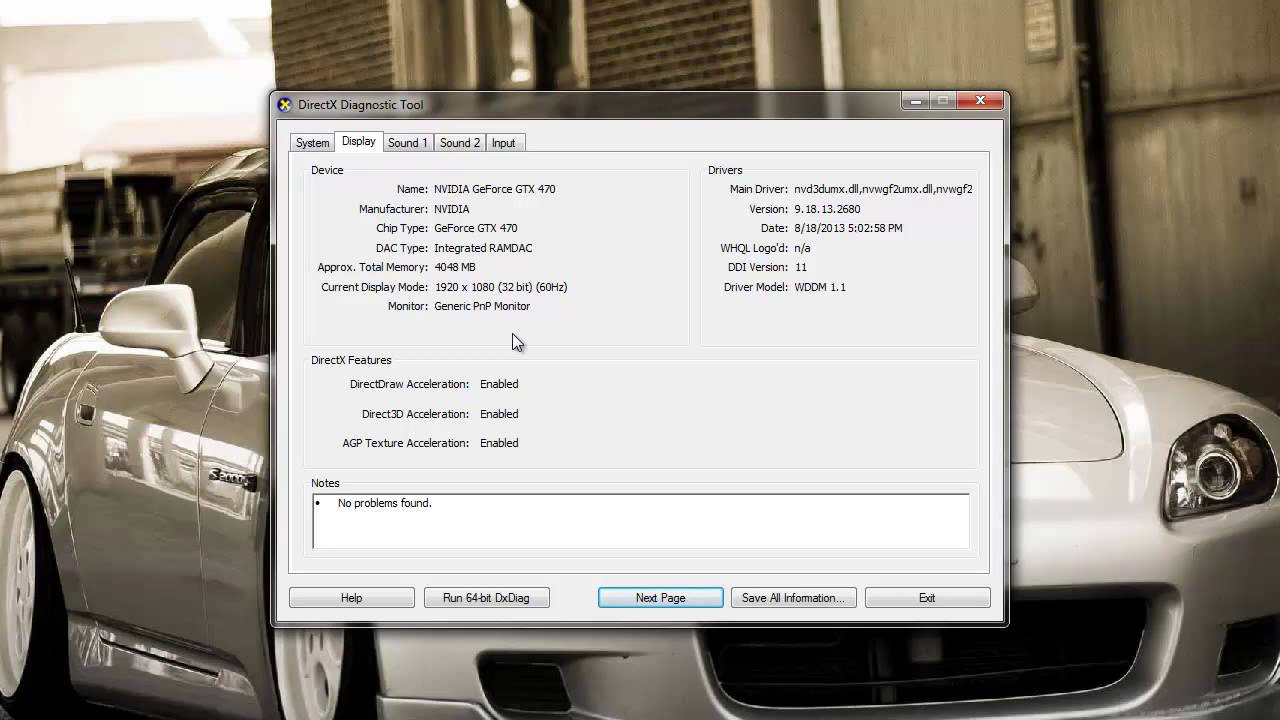Click Manufacturer value 'NVIDIA'
This screenshot has height=720, width=1280.
click(451, 209)
